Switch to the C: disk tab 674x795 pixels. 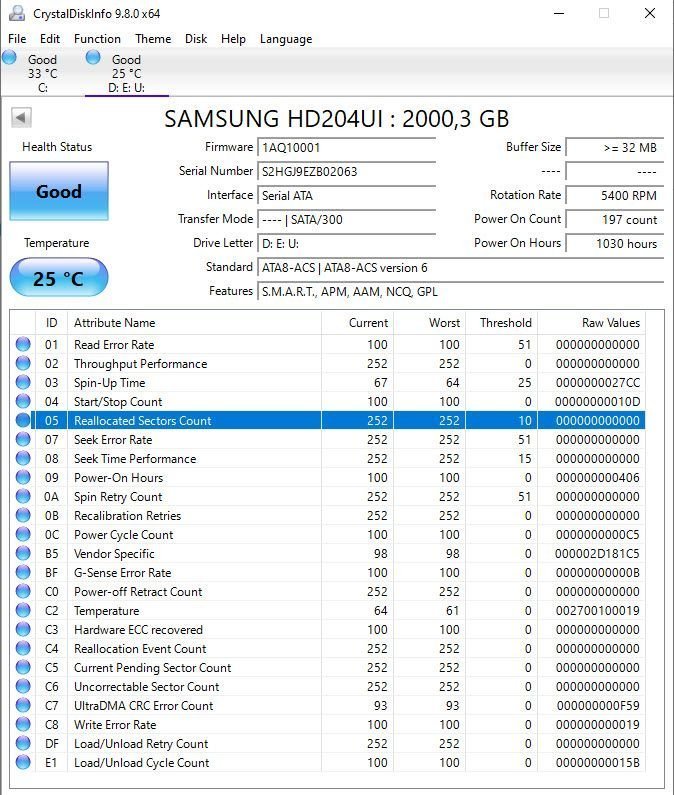pyautogui.click(x=42, y=74)
